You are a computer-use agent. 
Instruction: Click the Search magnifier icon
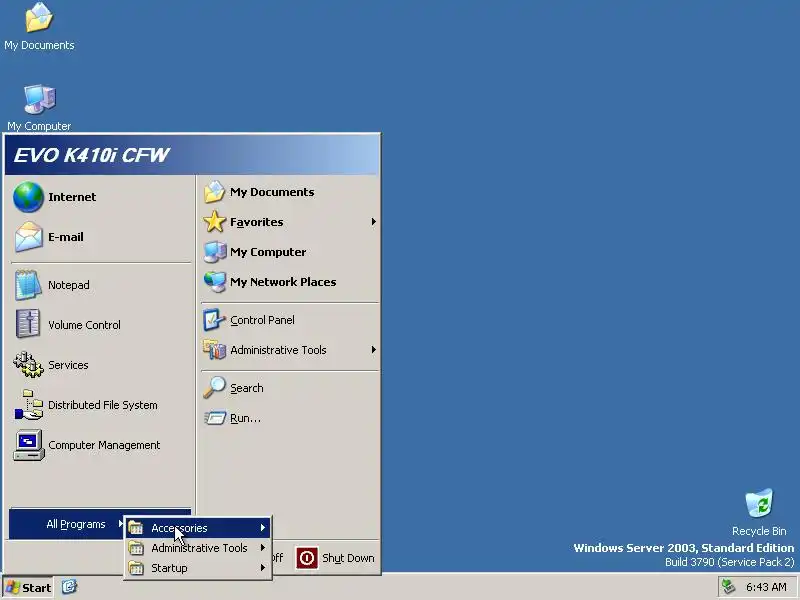coord(214,388)
